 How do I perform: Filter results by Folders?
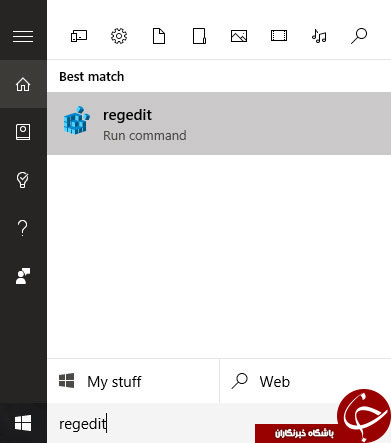(x=199, y=36)
